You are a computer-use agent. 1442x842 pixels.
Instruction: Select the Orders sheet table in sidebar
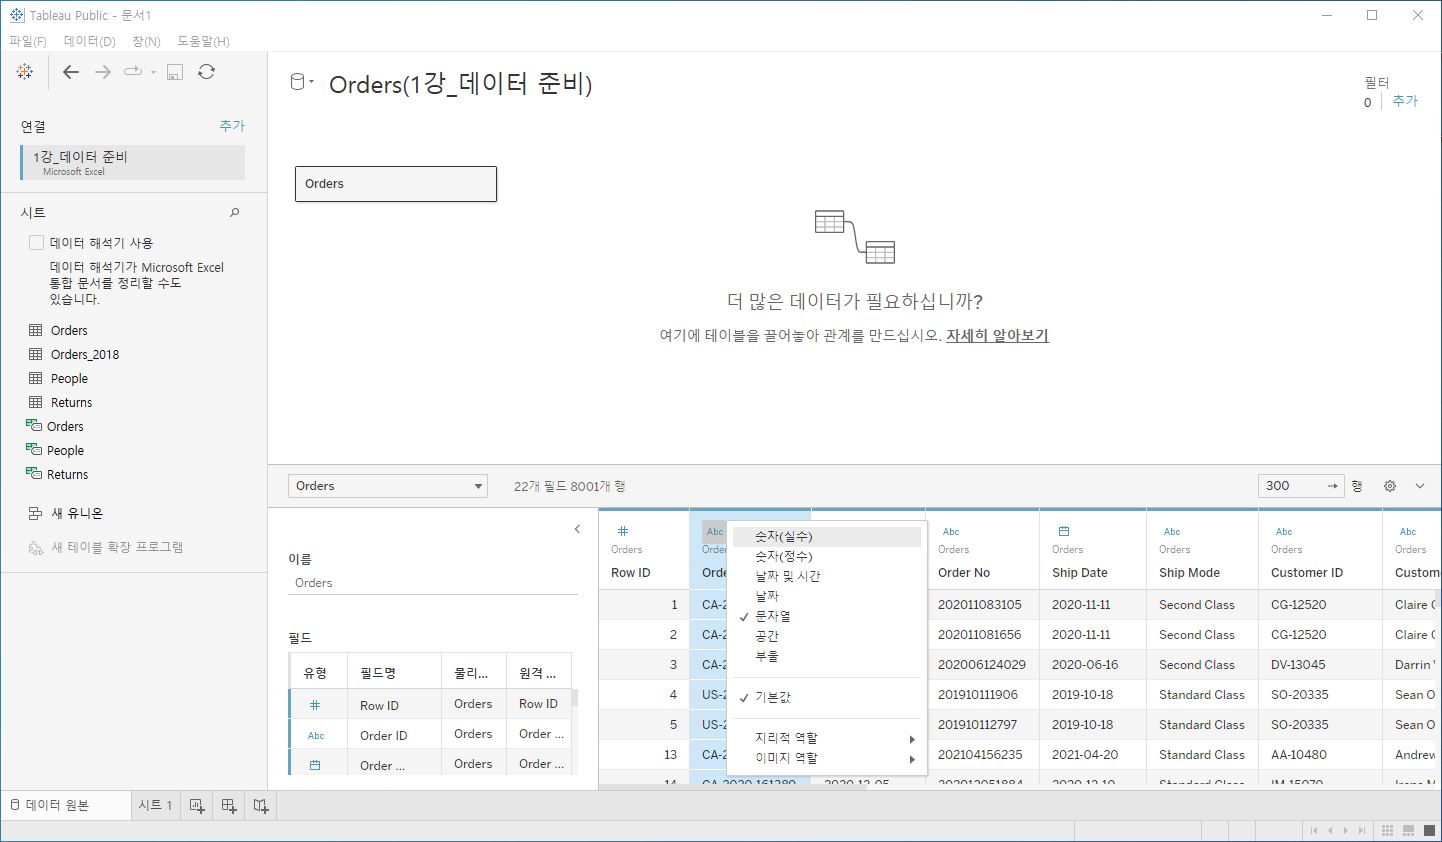tap(69, 330)
